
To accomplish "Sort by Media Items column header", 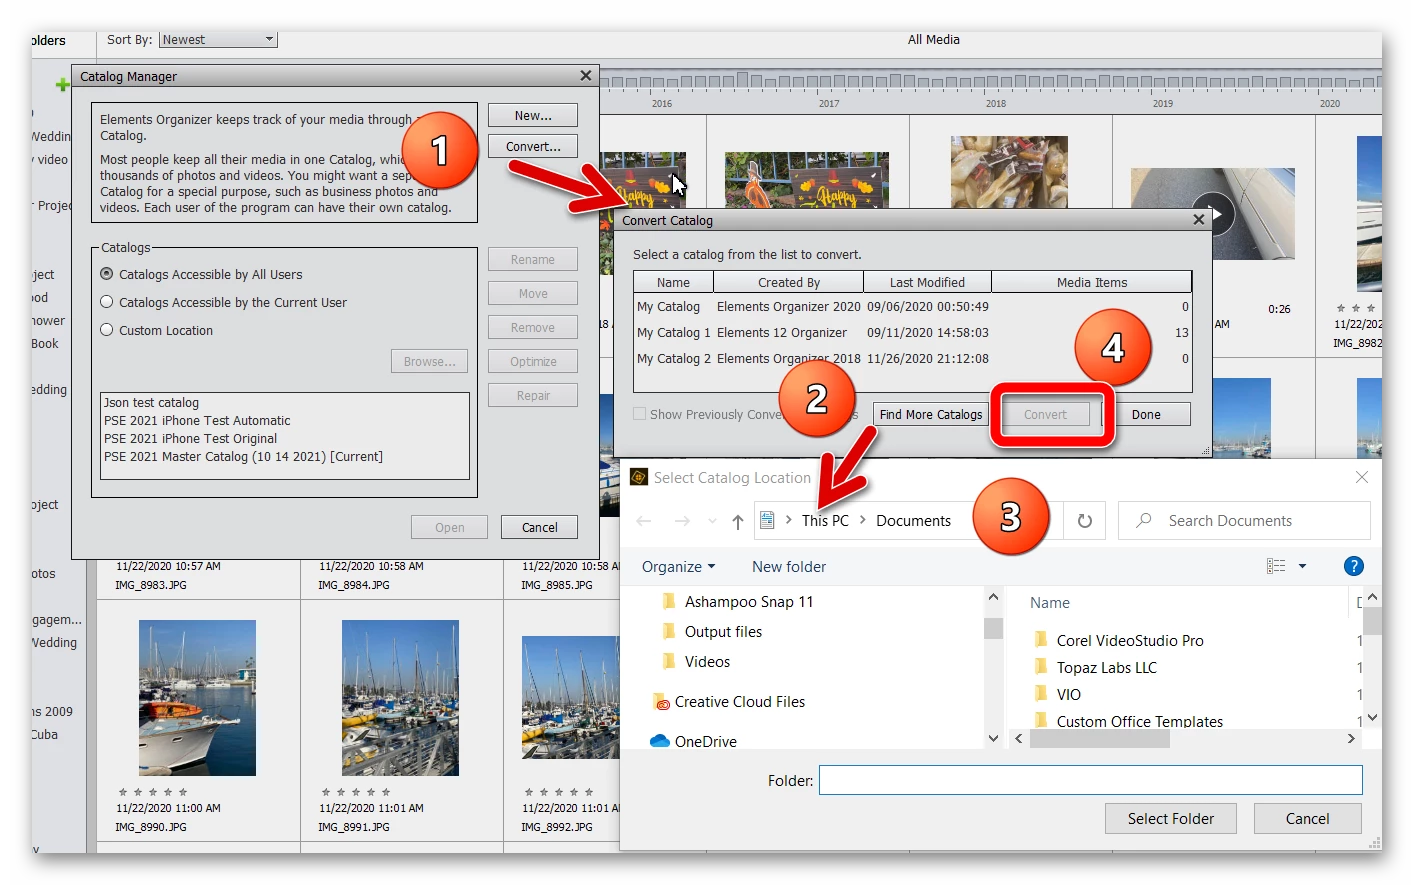I will click(1092, 283).
